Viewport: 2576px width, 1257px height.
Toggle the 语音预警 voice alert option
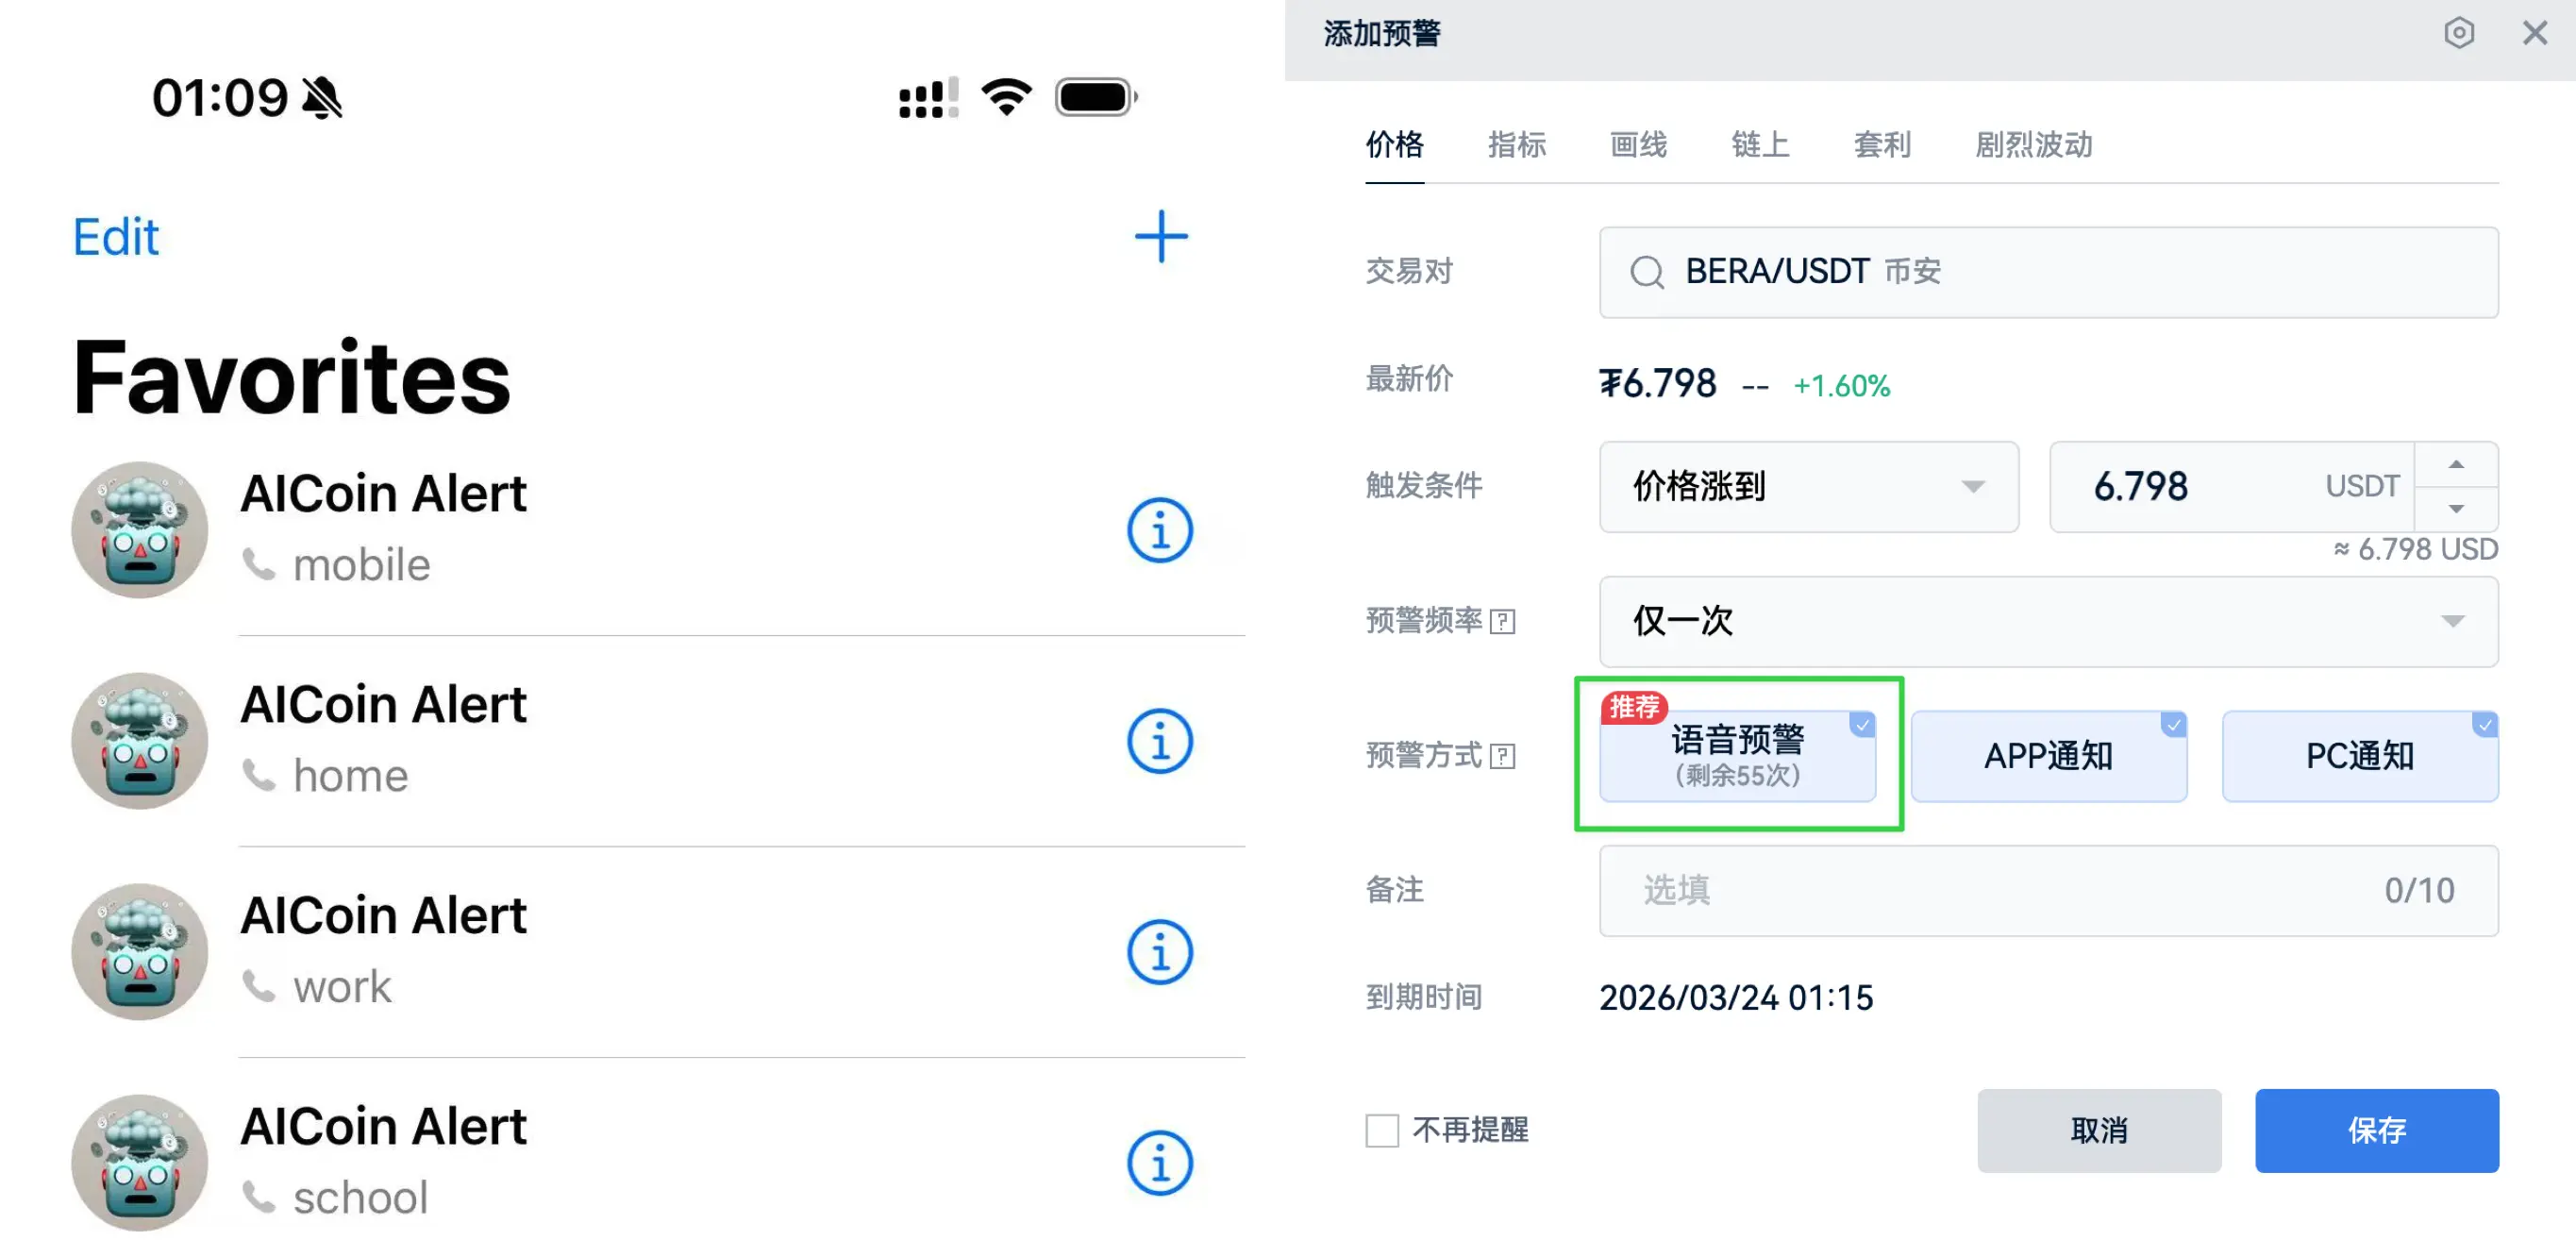[1739, 755]
